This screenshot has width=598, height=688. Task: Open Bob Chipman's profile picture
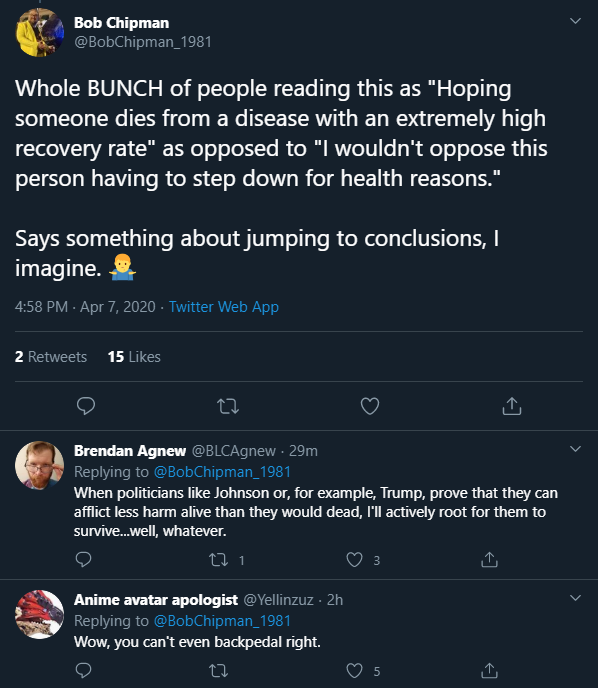(39, 32)
